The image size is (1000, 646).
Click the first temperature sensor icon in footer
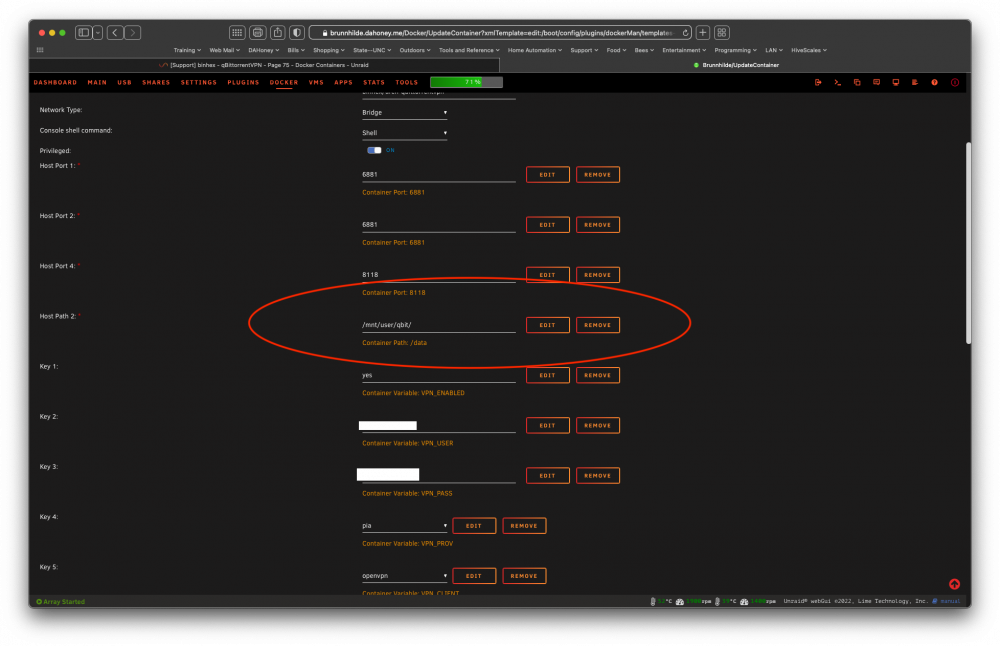click(652, 601)
